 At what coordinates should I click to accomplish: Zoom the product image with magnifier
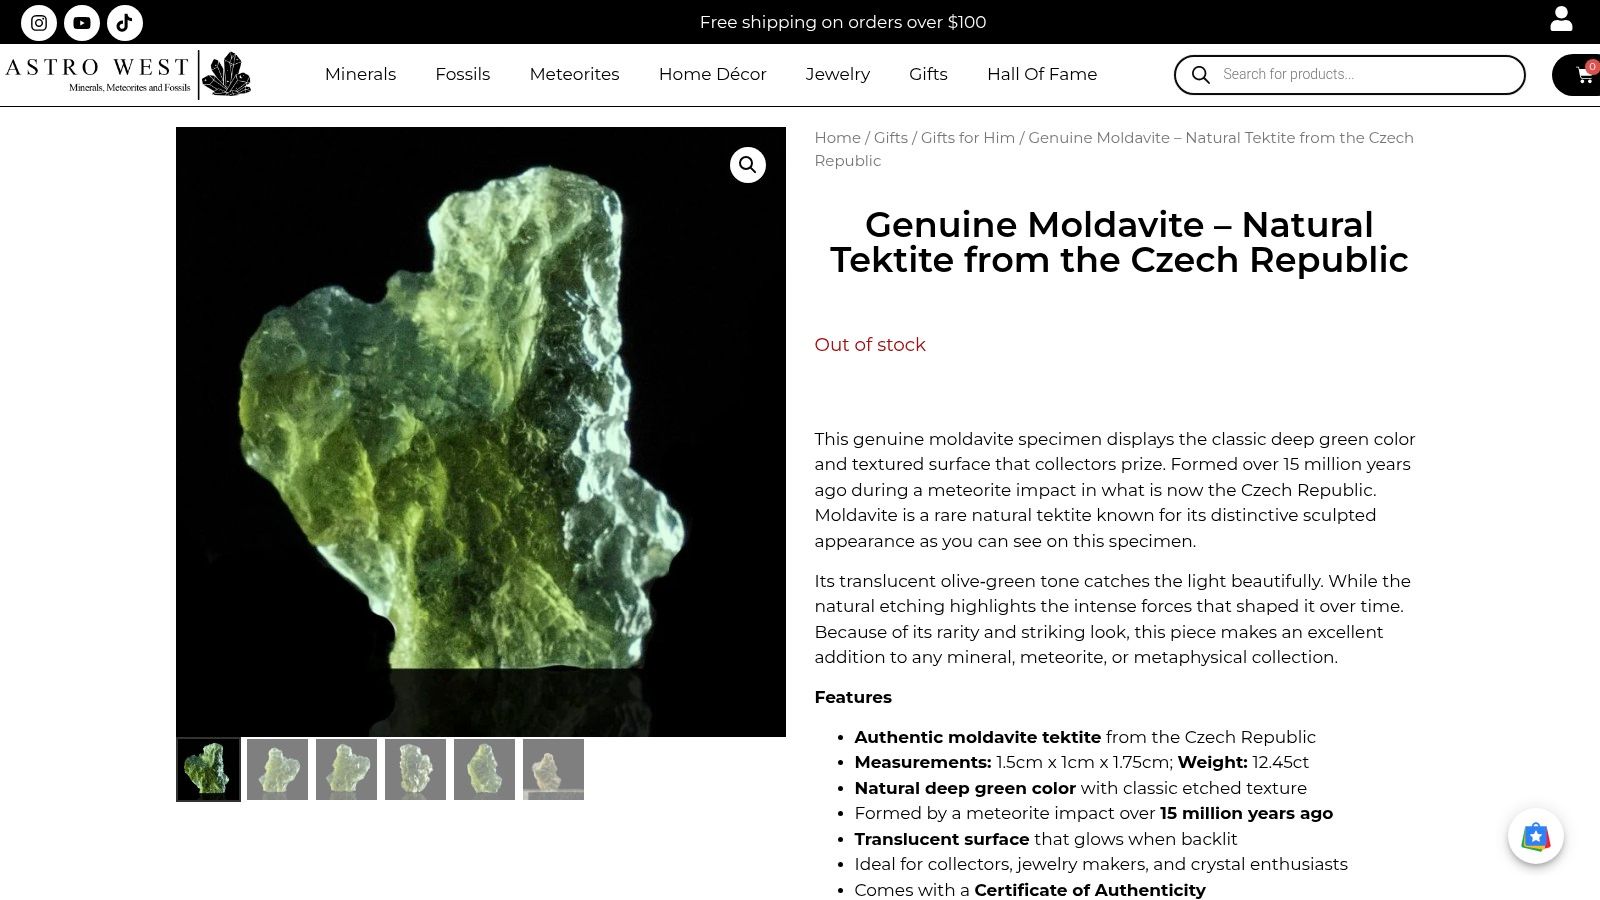pos(748,165)
